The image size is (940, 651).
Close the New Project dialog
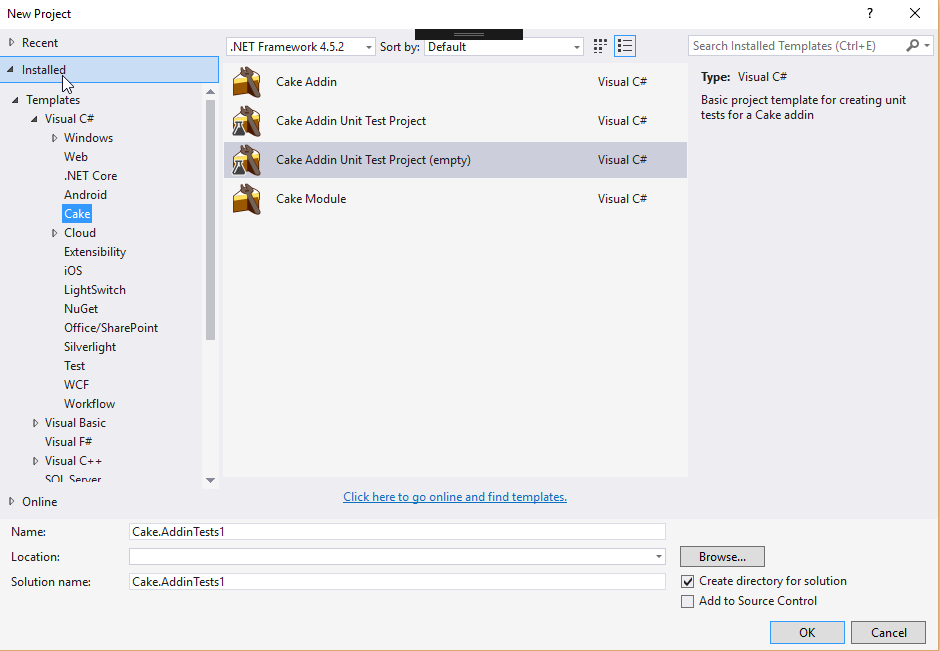(915, 13)
